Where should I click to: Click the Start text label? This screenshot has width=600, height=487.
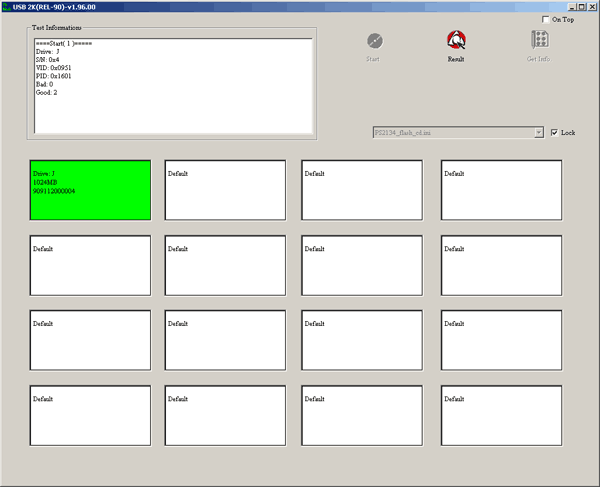click(x=373, y=60)
